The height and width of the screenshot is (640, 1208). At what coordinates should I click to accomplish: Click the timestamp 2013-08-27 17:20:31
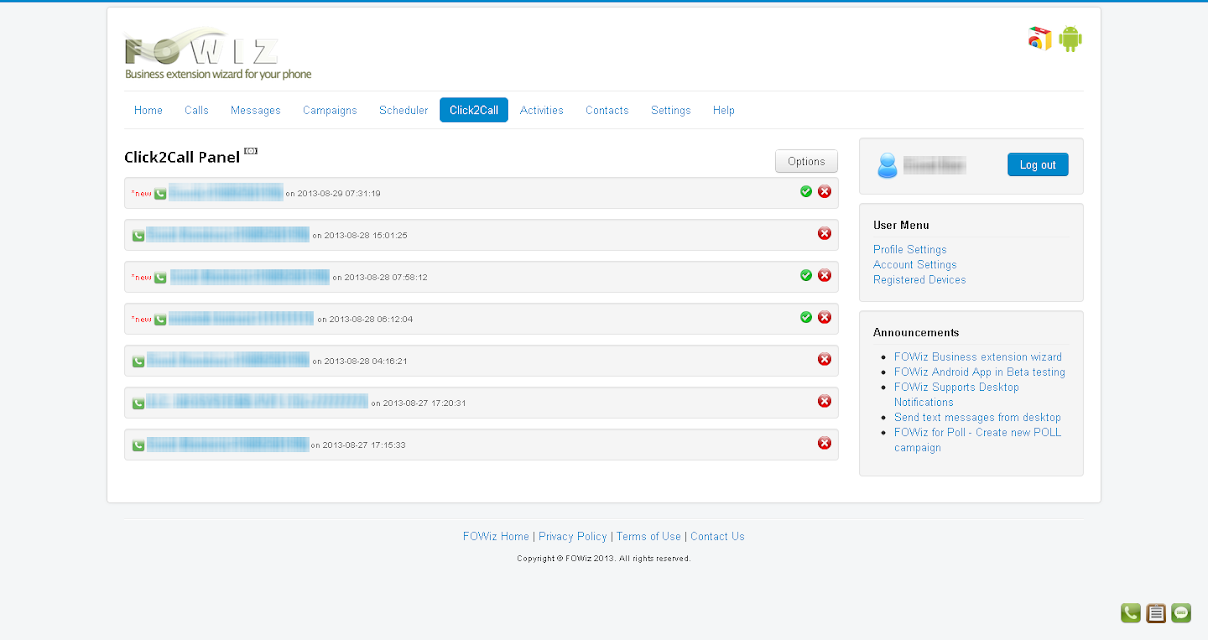(424, 403)
